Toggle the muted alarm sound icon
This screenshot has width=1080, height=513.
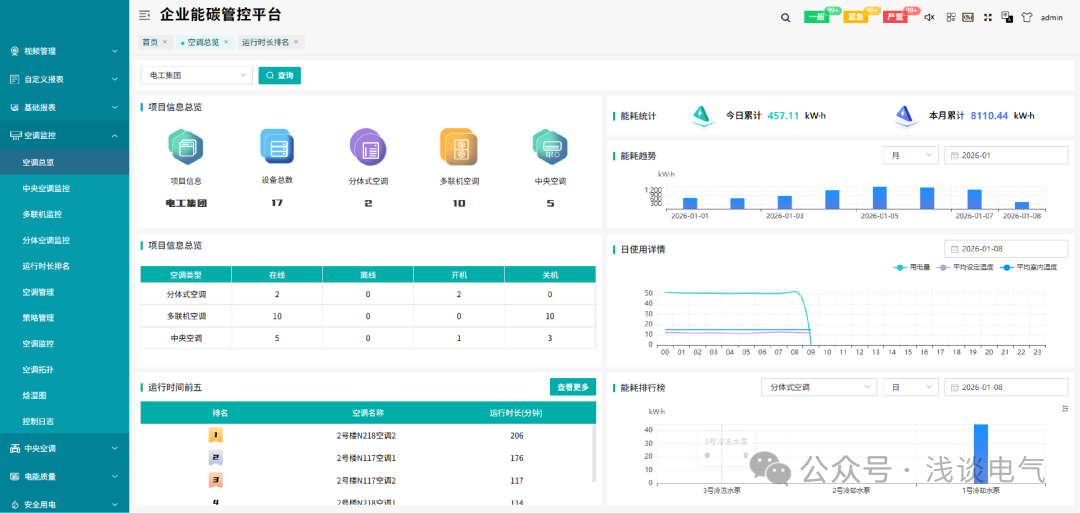929,17
